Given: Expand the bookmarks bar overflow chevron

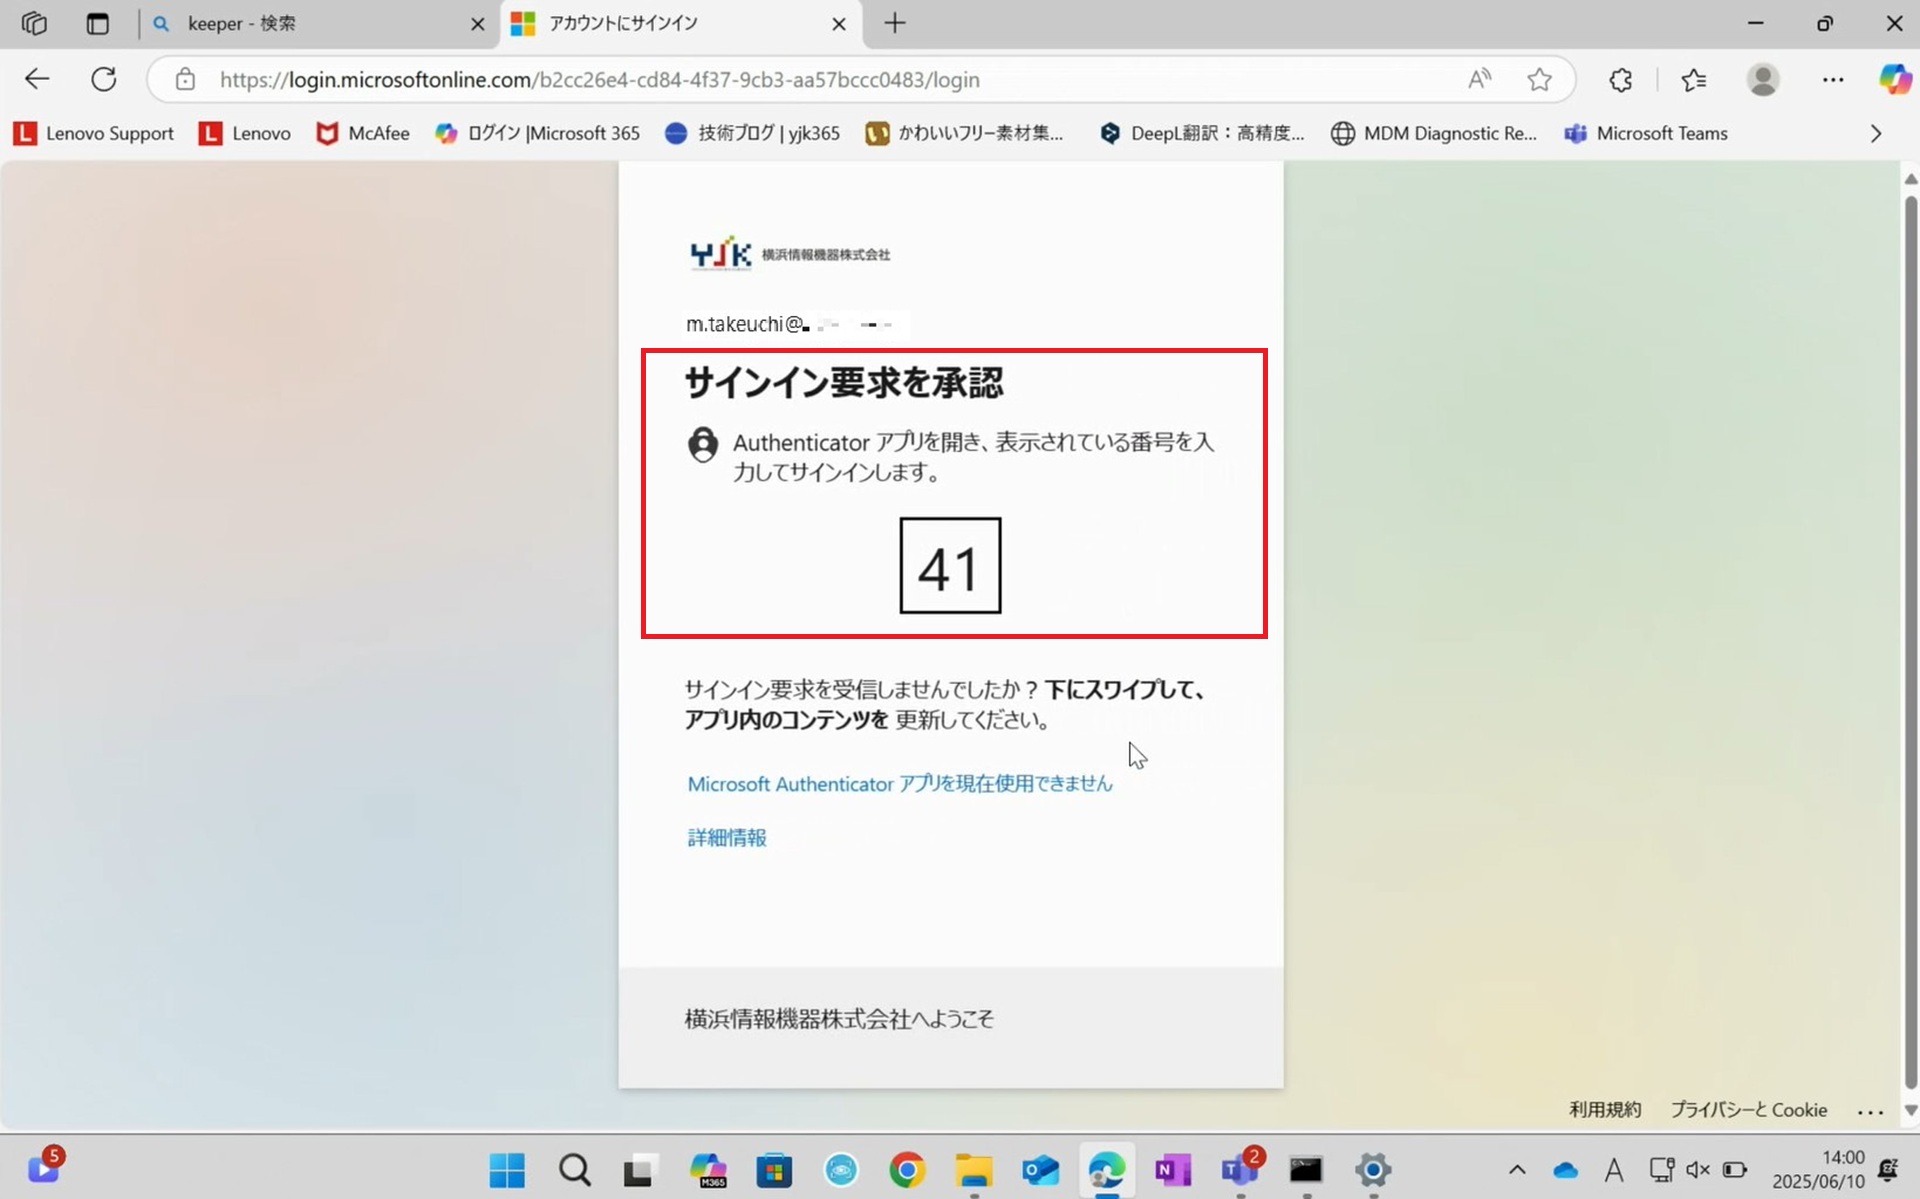Looking at the screenshot, I should point(1875,133).
